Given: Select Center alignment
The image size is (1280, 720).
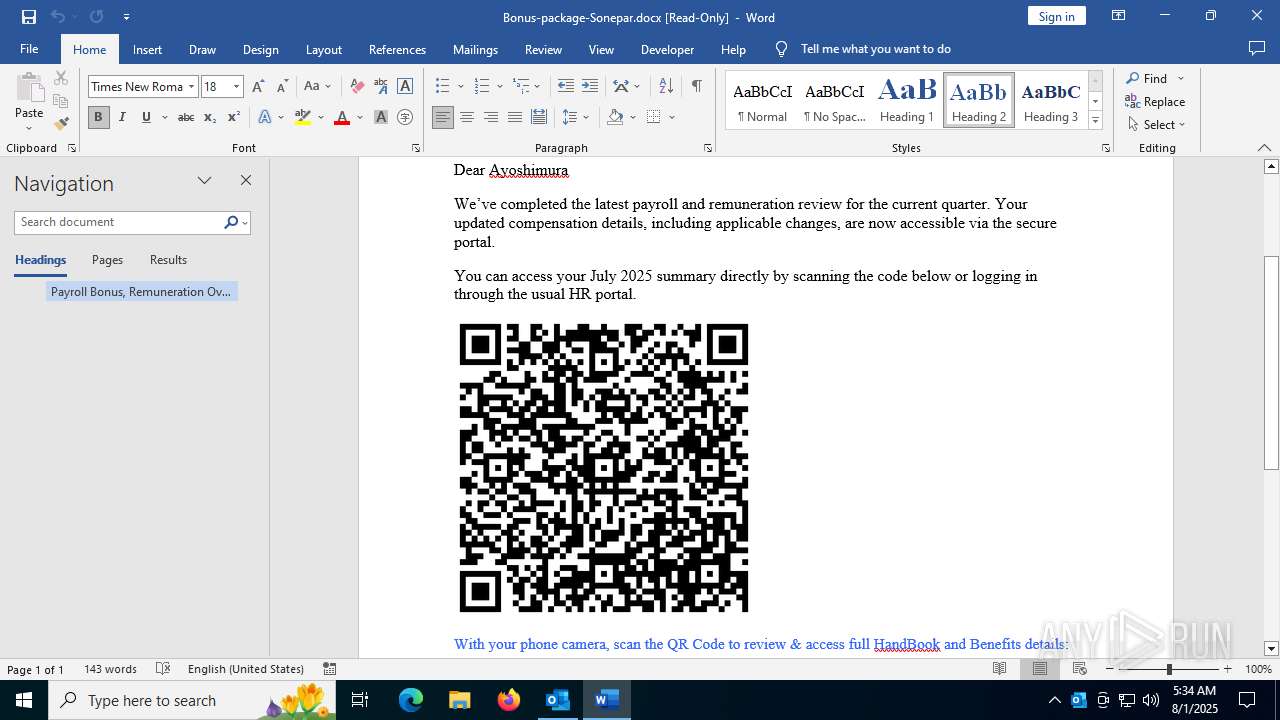Looking at the screenshot, I should pyautogui.click(x=467, y=117).
